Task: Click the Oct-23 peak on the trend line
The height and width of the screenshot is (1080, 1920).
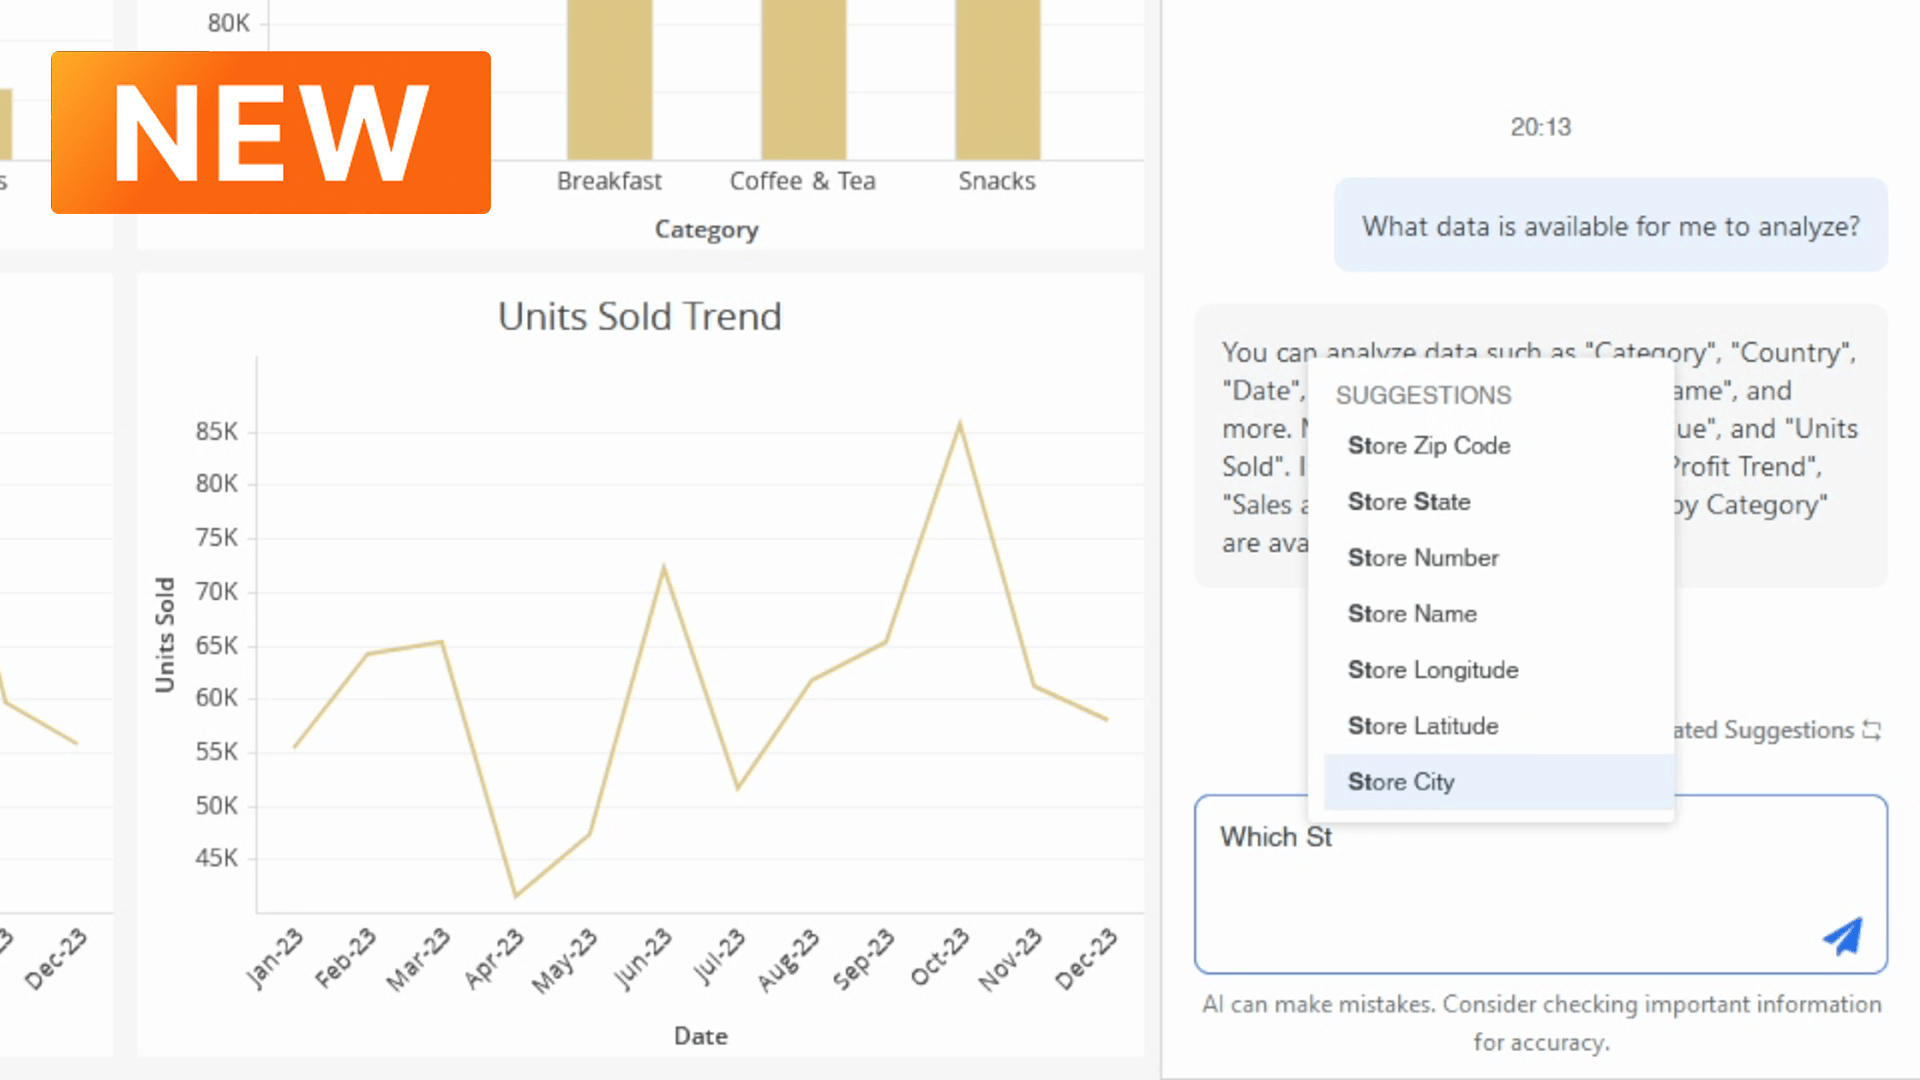Action: [x=960, y=424]
